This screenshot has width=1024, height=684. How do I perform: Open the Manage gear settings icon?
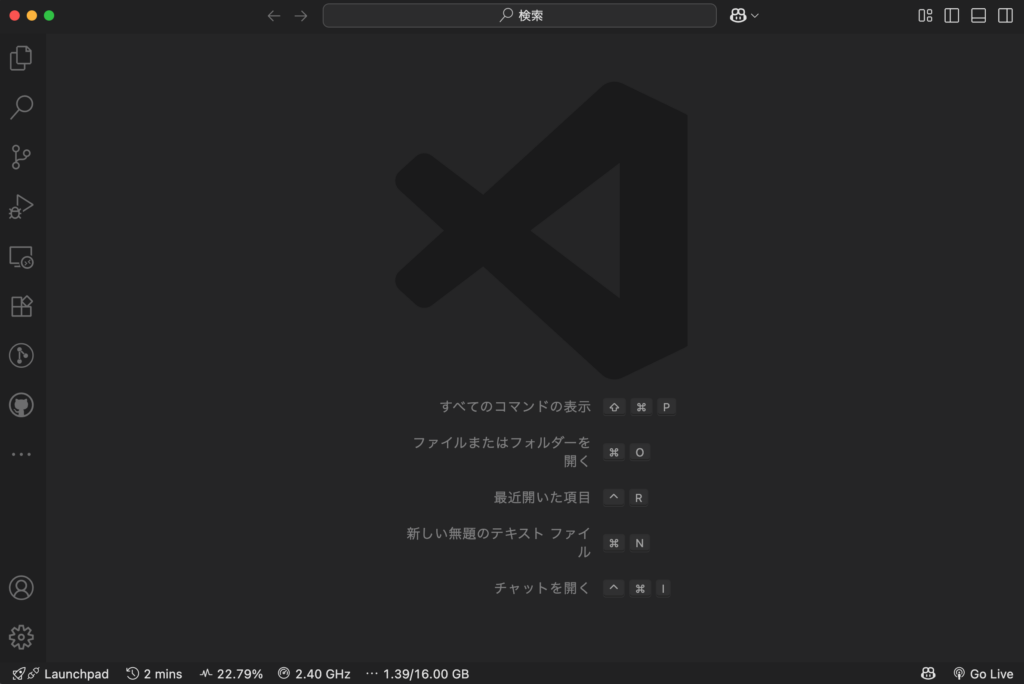pyautogui.click(x=21, y=637)
